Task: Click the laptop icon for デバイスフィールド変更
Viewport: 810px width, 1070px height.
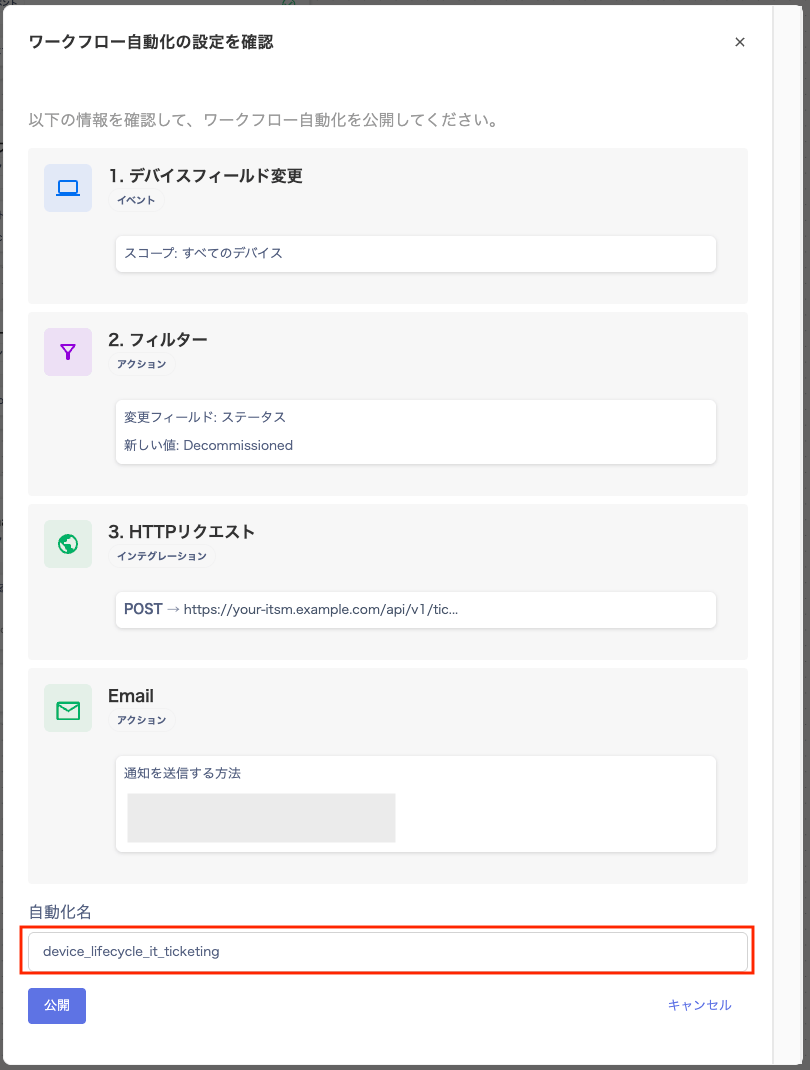Action: [x=68, y=188]
